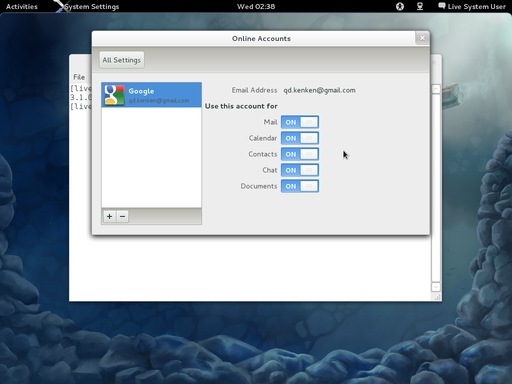Click the plus button to add account
Viewport: 512px width, 384px height.
click(x=109, y=216)
